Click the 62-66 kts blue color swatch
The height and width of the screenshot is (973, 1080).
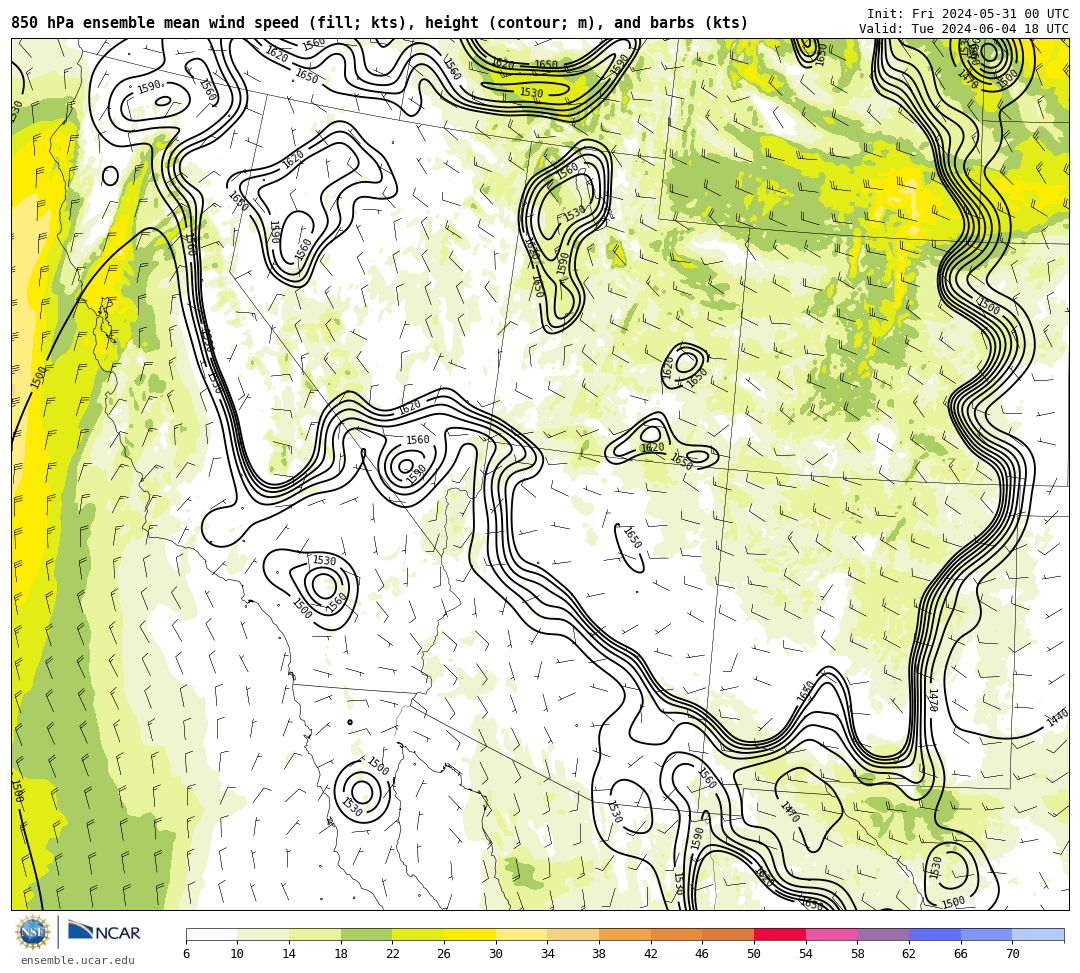(935, 935)
